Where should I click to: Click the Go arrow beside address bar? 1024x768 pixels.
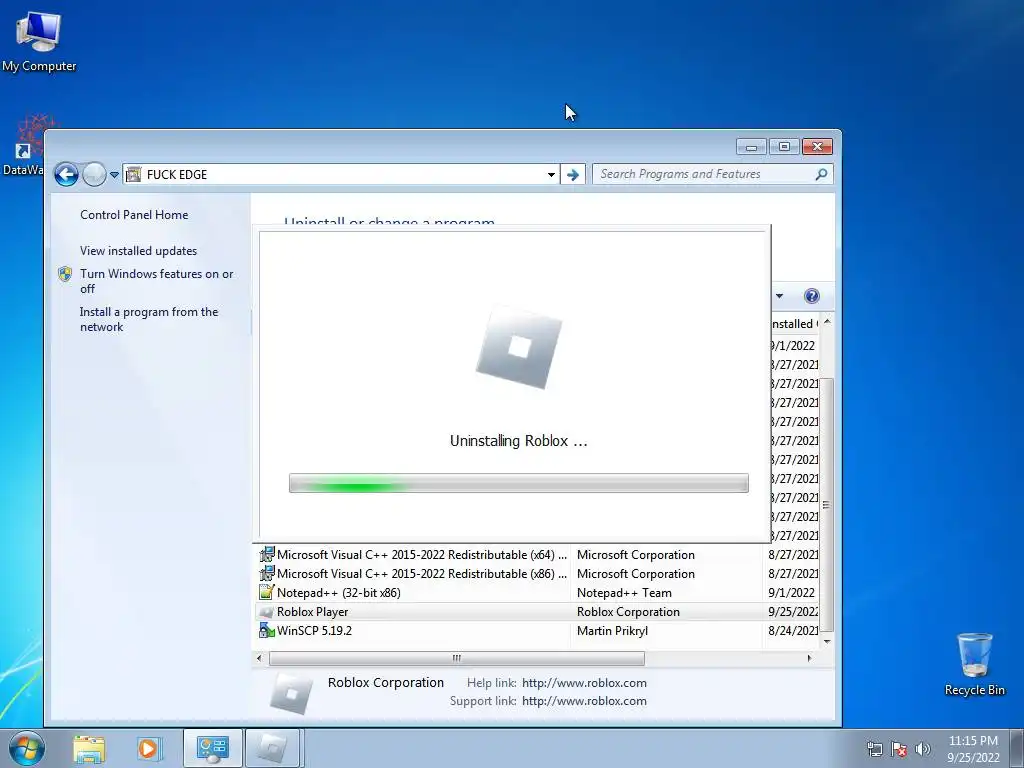pyautogui.click(x=573, y=174)
